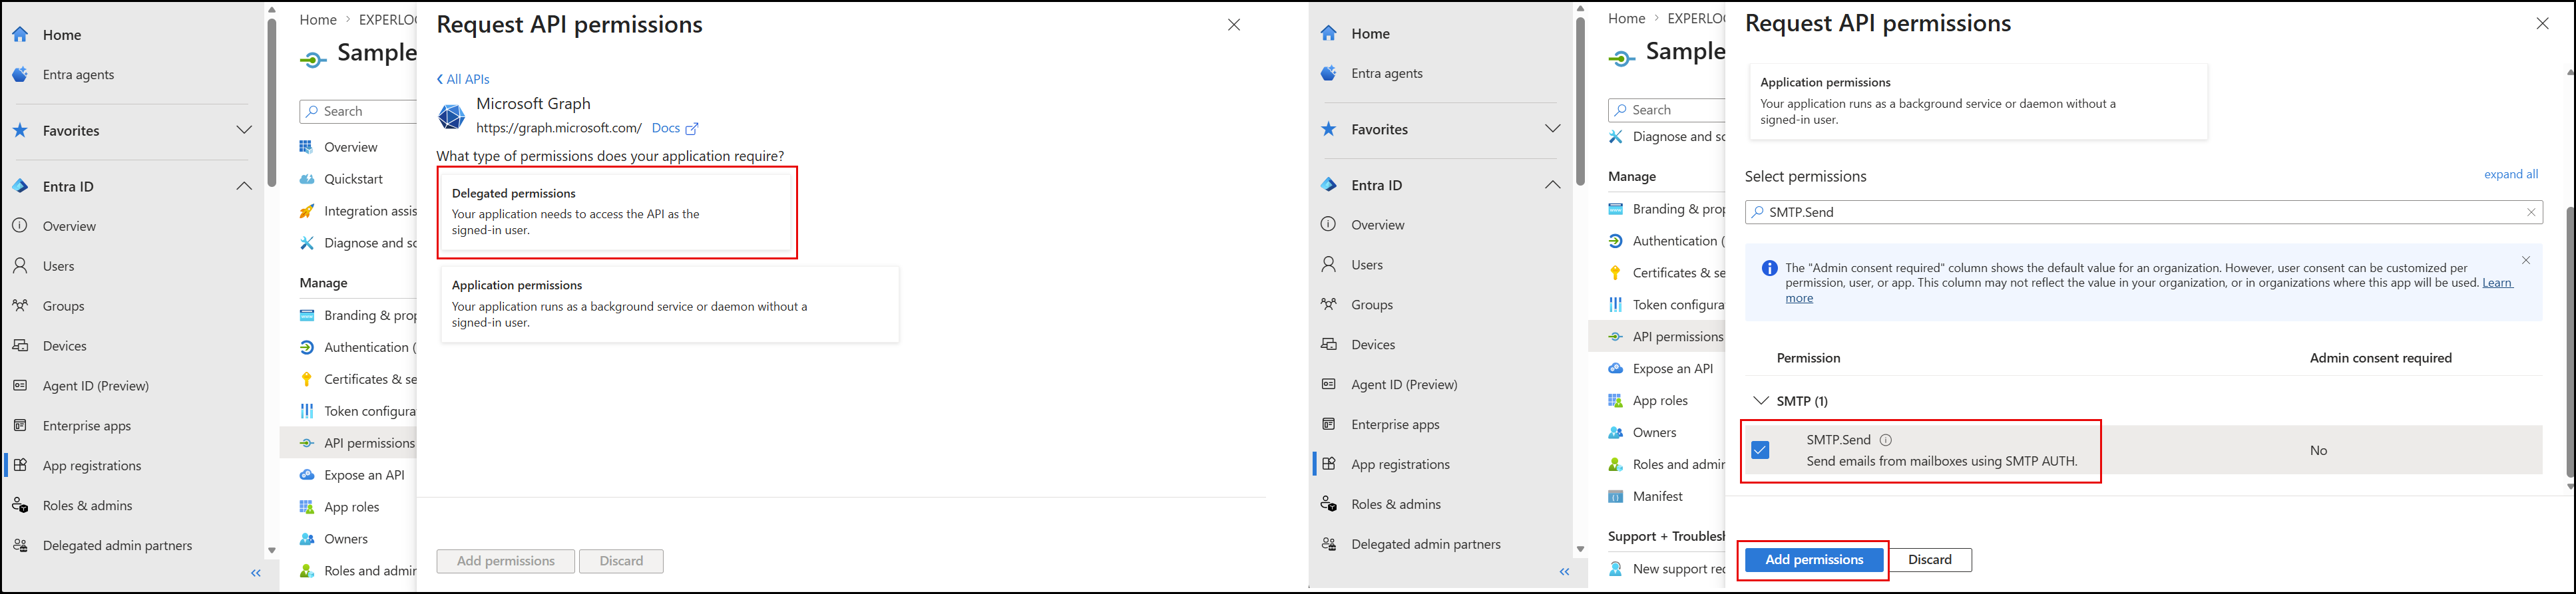This screenshot has height=594, width=2576.
Task: Open the Manifest icon in the right screenshot
Action: (x=1615, y=497)
